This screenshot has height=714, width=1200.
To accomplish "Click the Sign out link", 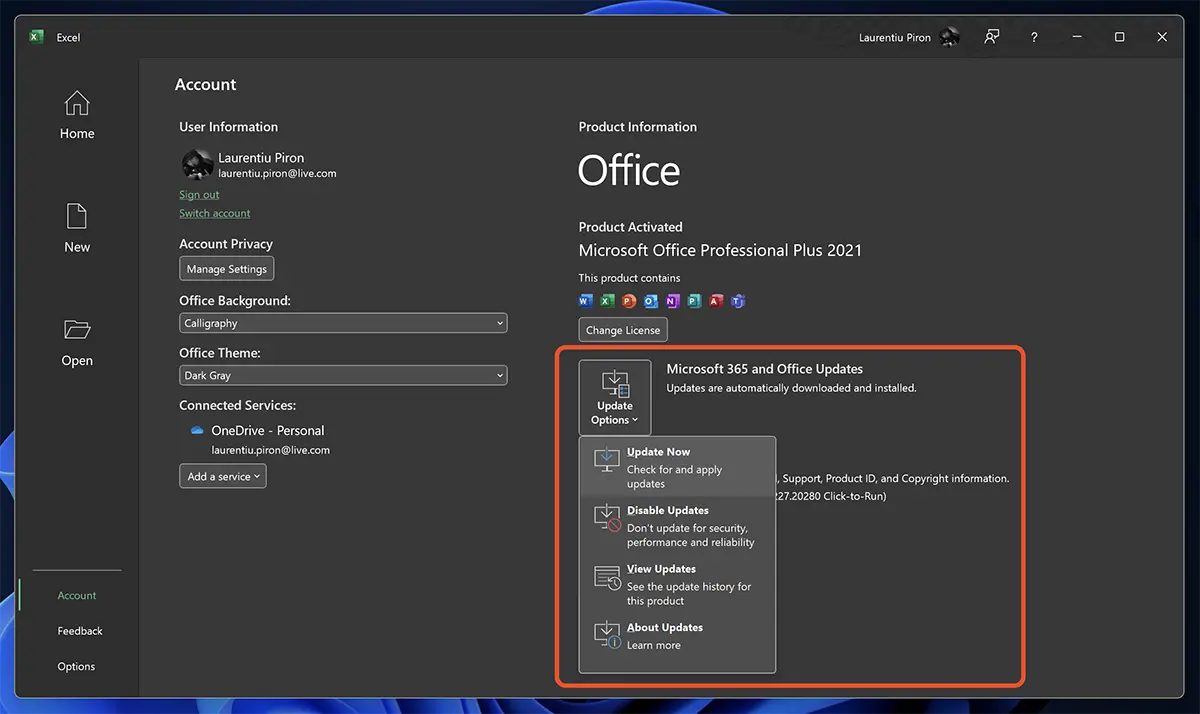I will tap(199, 195).
